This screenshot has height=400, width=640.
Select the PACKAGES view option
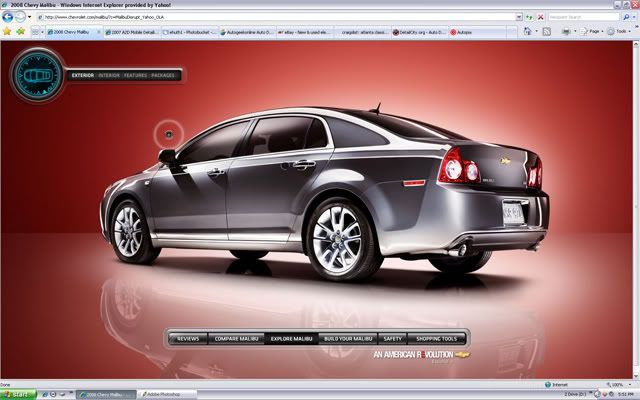click(162, 76)
